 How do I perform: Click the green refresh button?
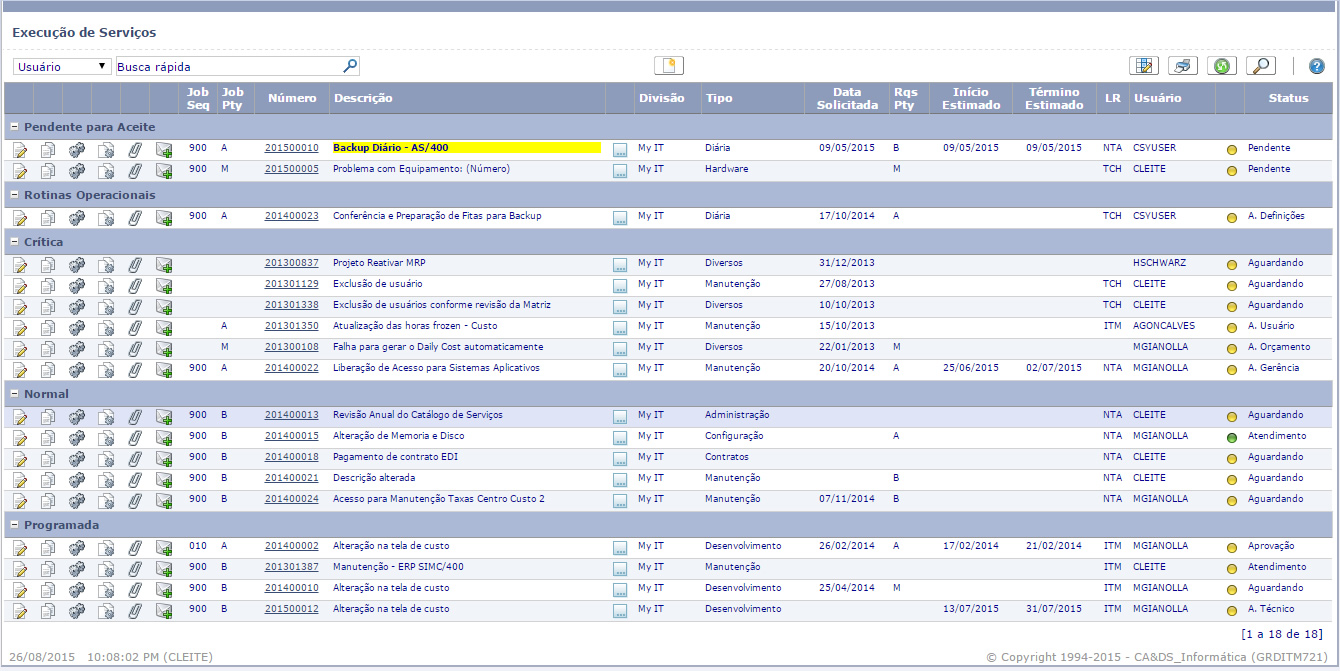coord(1221,66)
